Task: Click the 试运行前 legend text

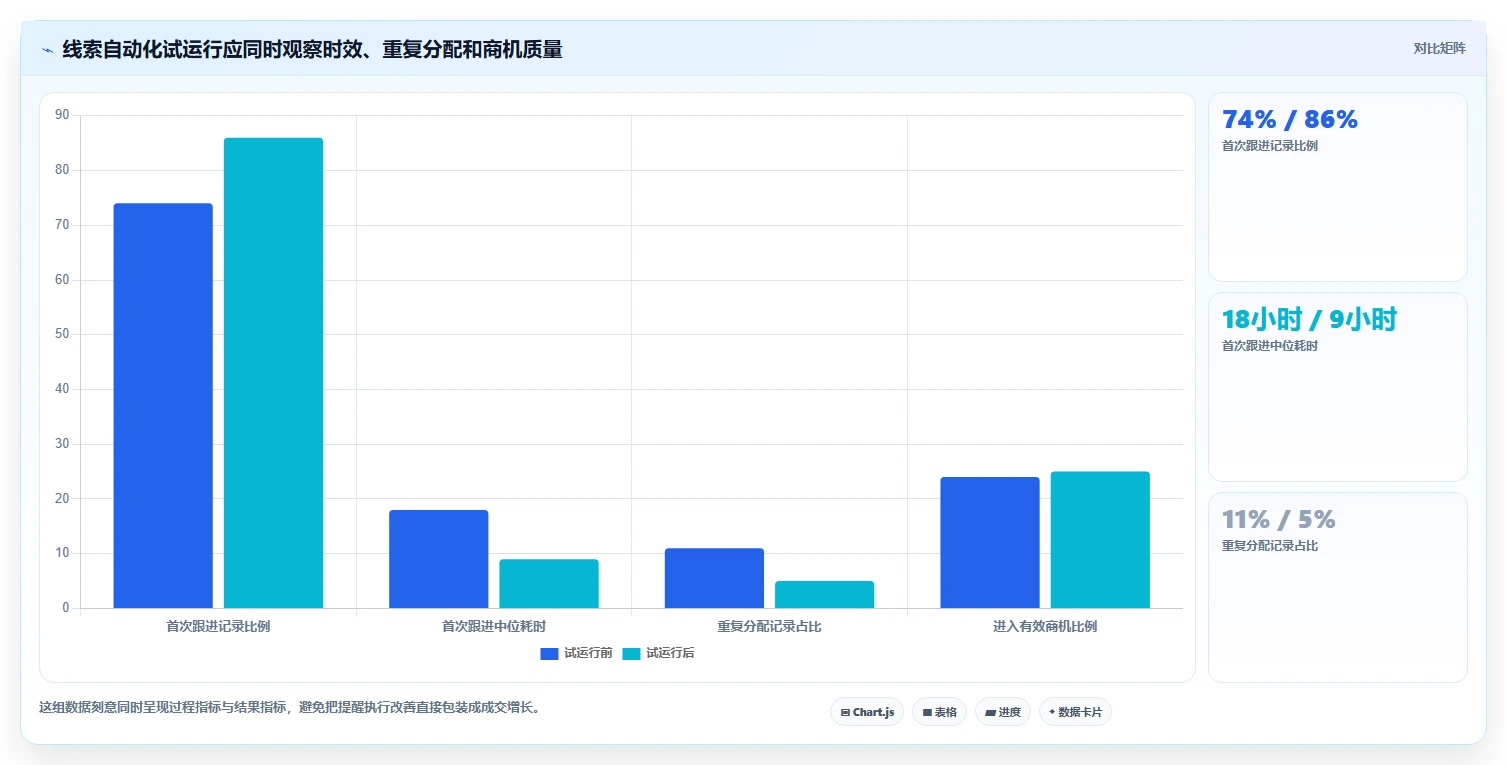Action: pyautogui.click(x=588, y=654)
